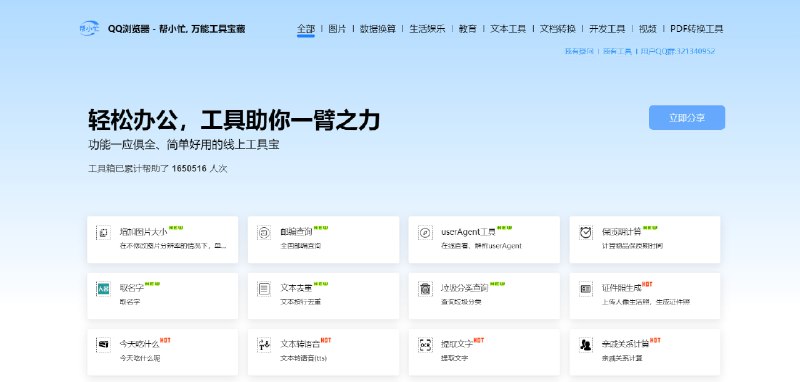Click the 垃圾分类查询 trash bin icon
This screenshot has width=800, height=382.
[425, 289]
